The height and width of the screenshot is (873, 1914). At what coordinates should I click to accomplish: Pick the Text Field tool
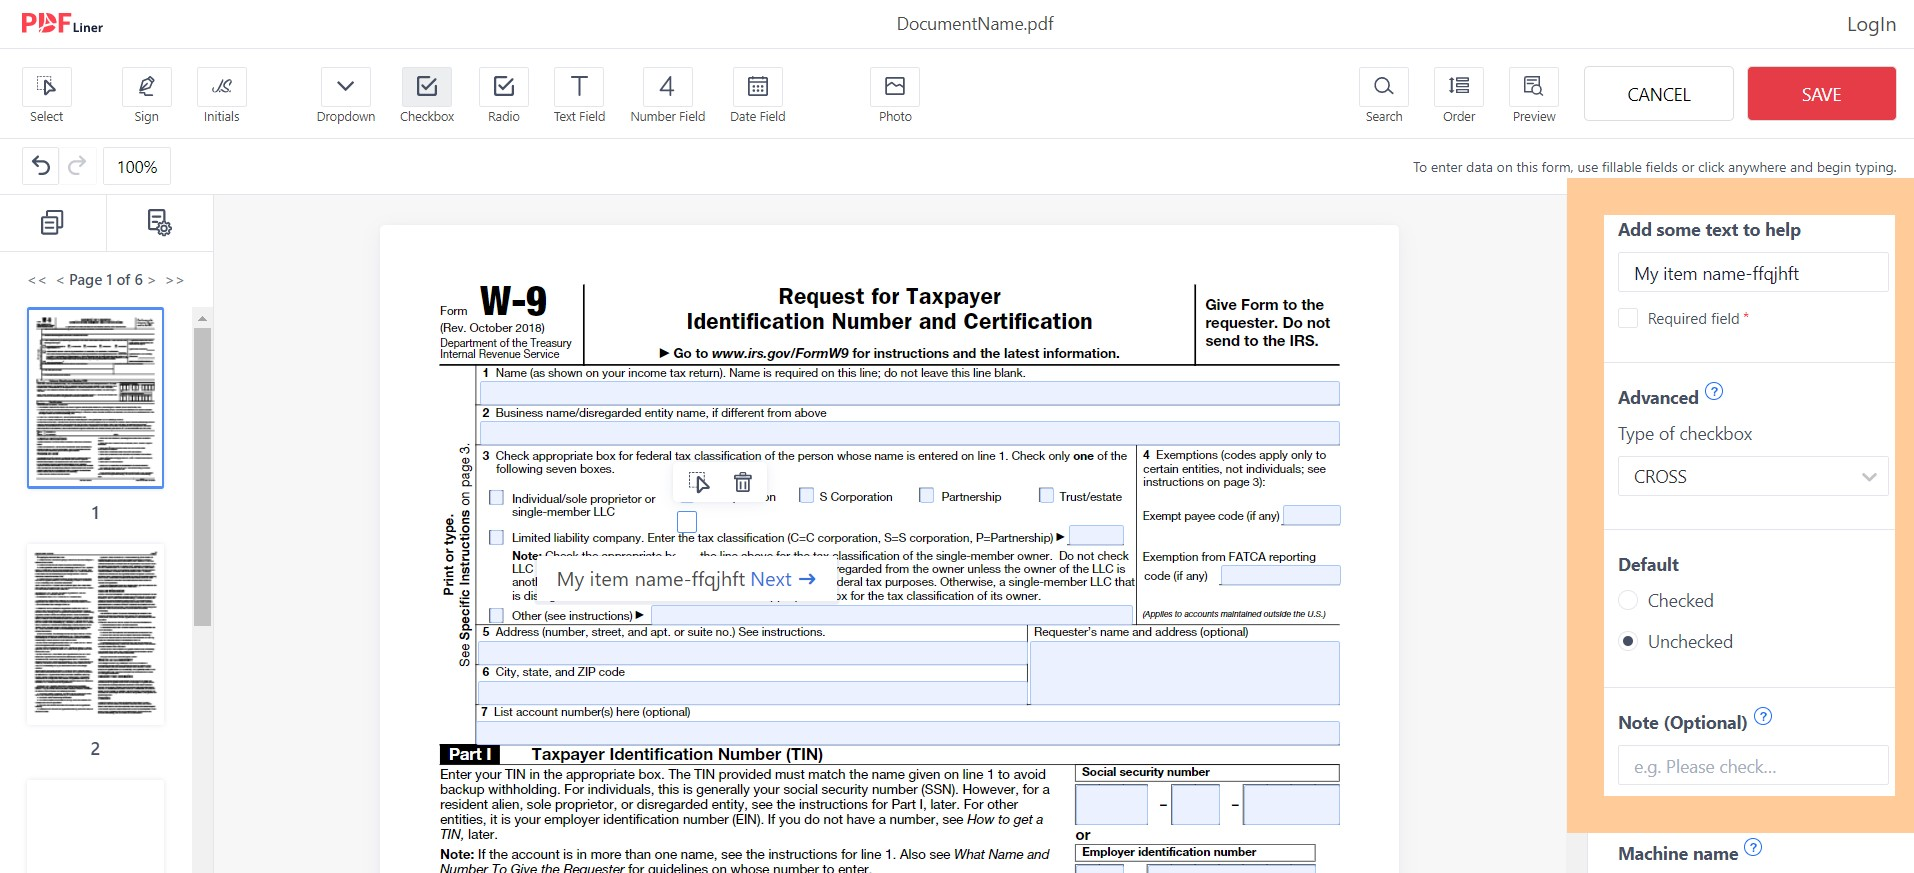click(579, 95)
